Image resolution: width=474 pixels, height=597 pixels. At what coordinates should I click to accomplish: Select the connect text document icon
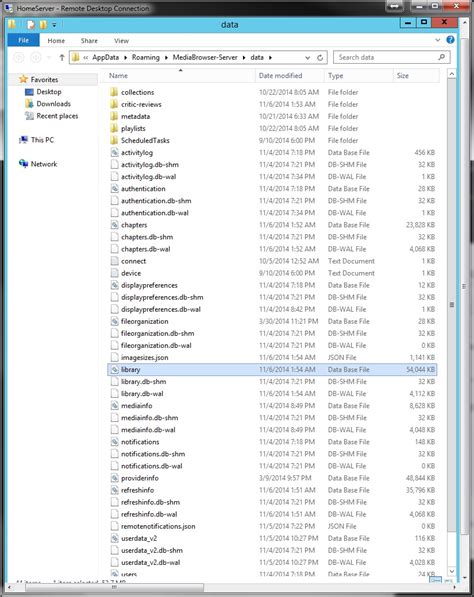pos(114,261)
